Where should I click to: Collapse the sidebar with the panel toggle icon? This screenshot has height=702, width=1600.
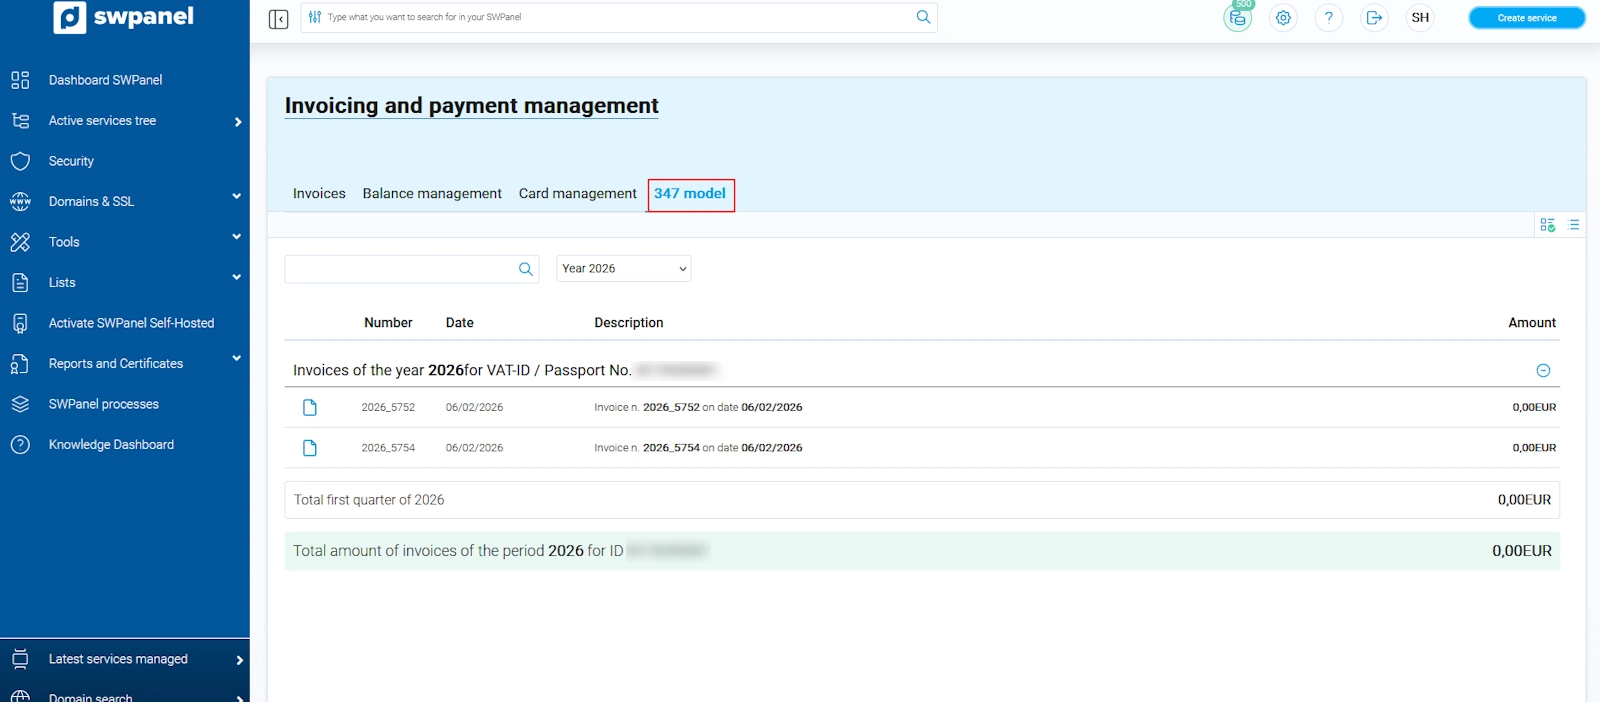(278, 19)
